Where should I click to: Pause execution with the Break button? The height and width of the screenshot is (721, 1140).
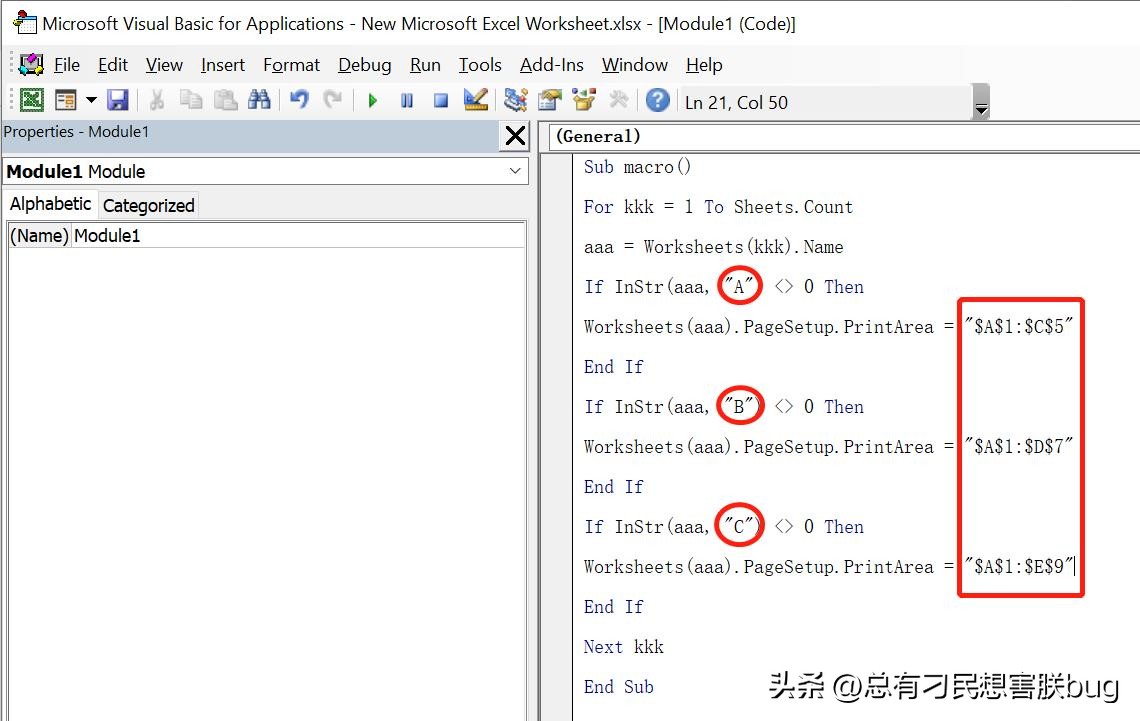pos(407,100)
